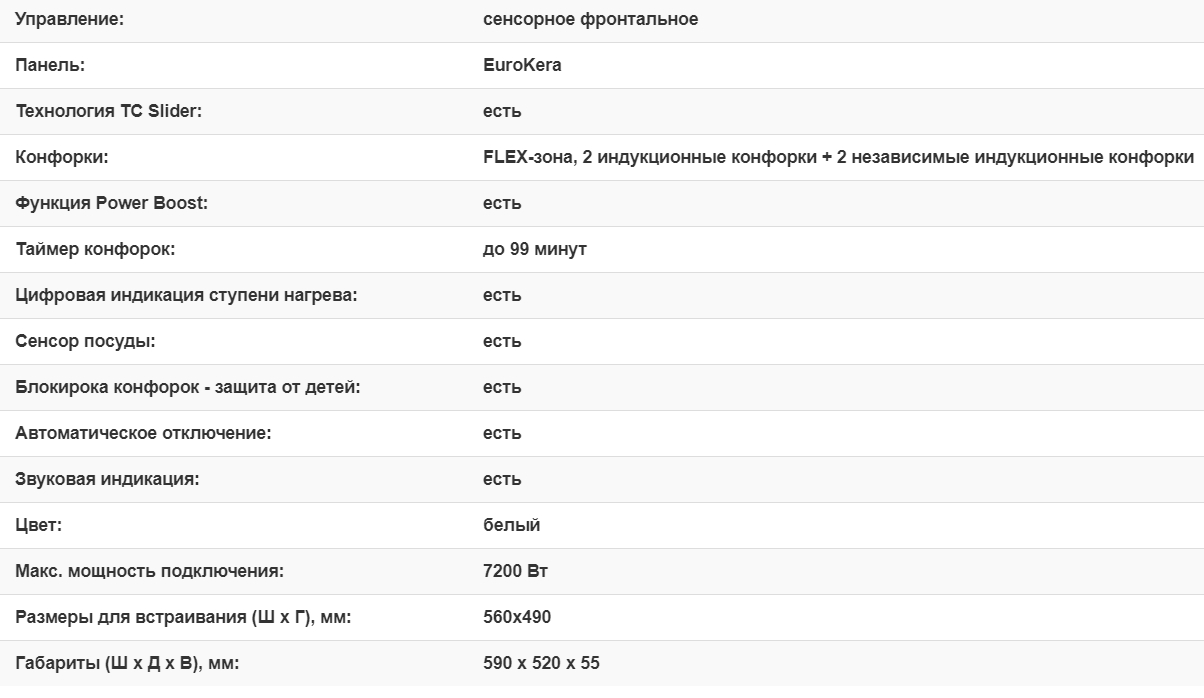Screen dimensions: 1204x698
Task: Select the "590 x 520 x 55" dimensions value
Action: click(x=541, y=663)
